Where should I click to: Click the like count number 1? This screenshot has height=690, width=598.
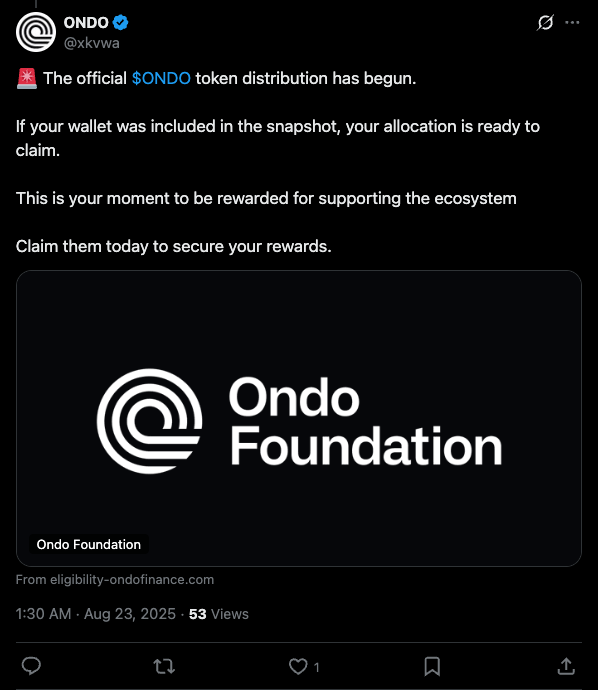(316, 668)
